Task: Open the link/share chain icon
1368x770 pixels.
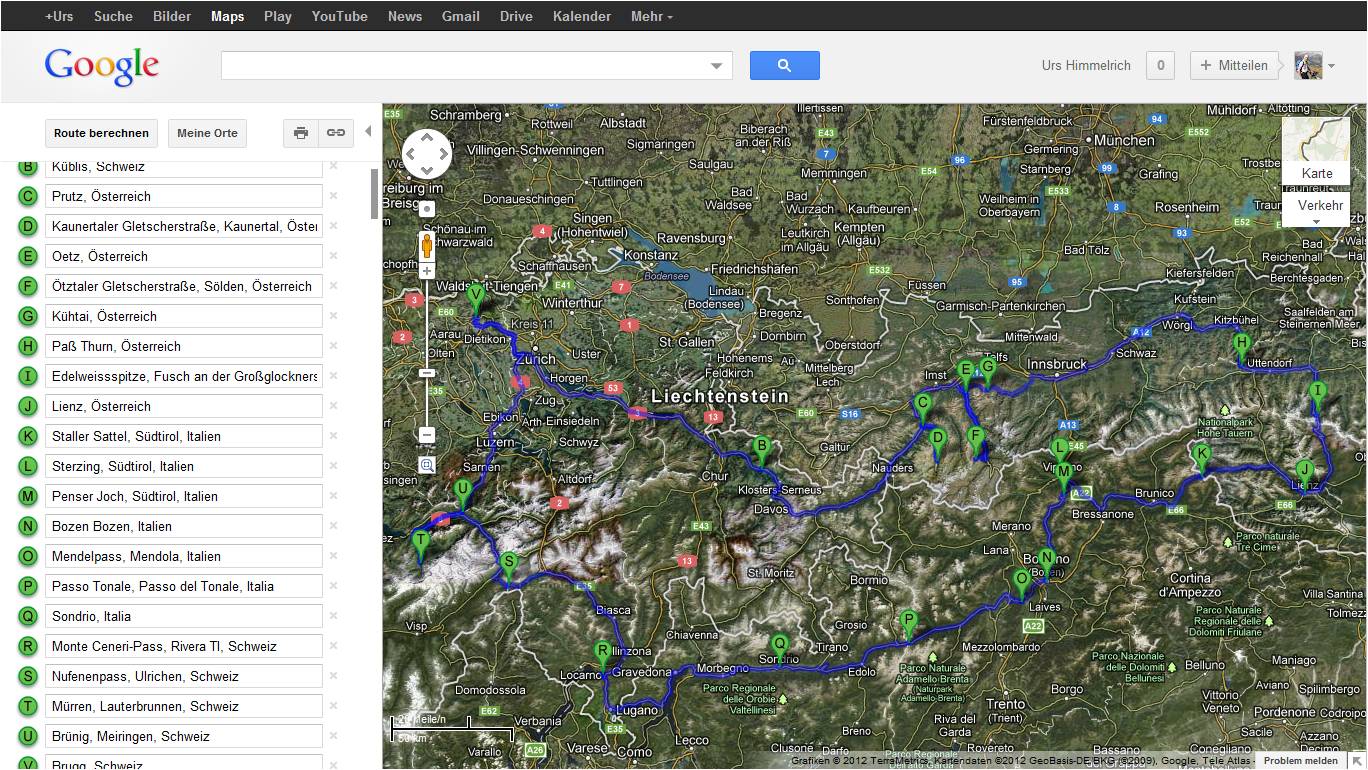Action: [x=336, y=133]
